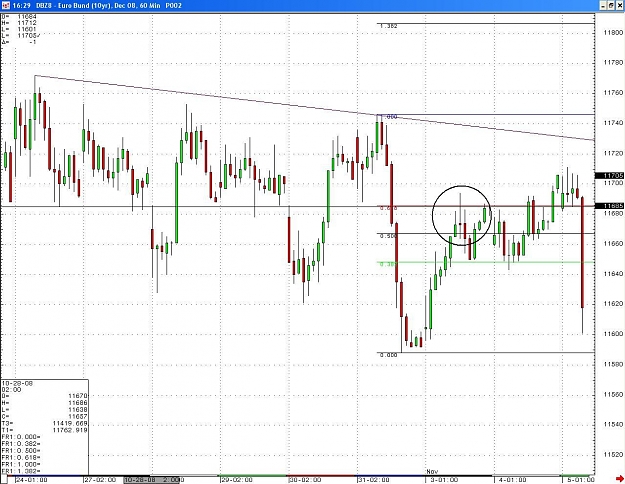Click the red arrow at bottom-right corner

tap(619, 478)
